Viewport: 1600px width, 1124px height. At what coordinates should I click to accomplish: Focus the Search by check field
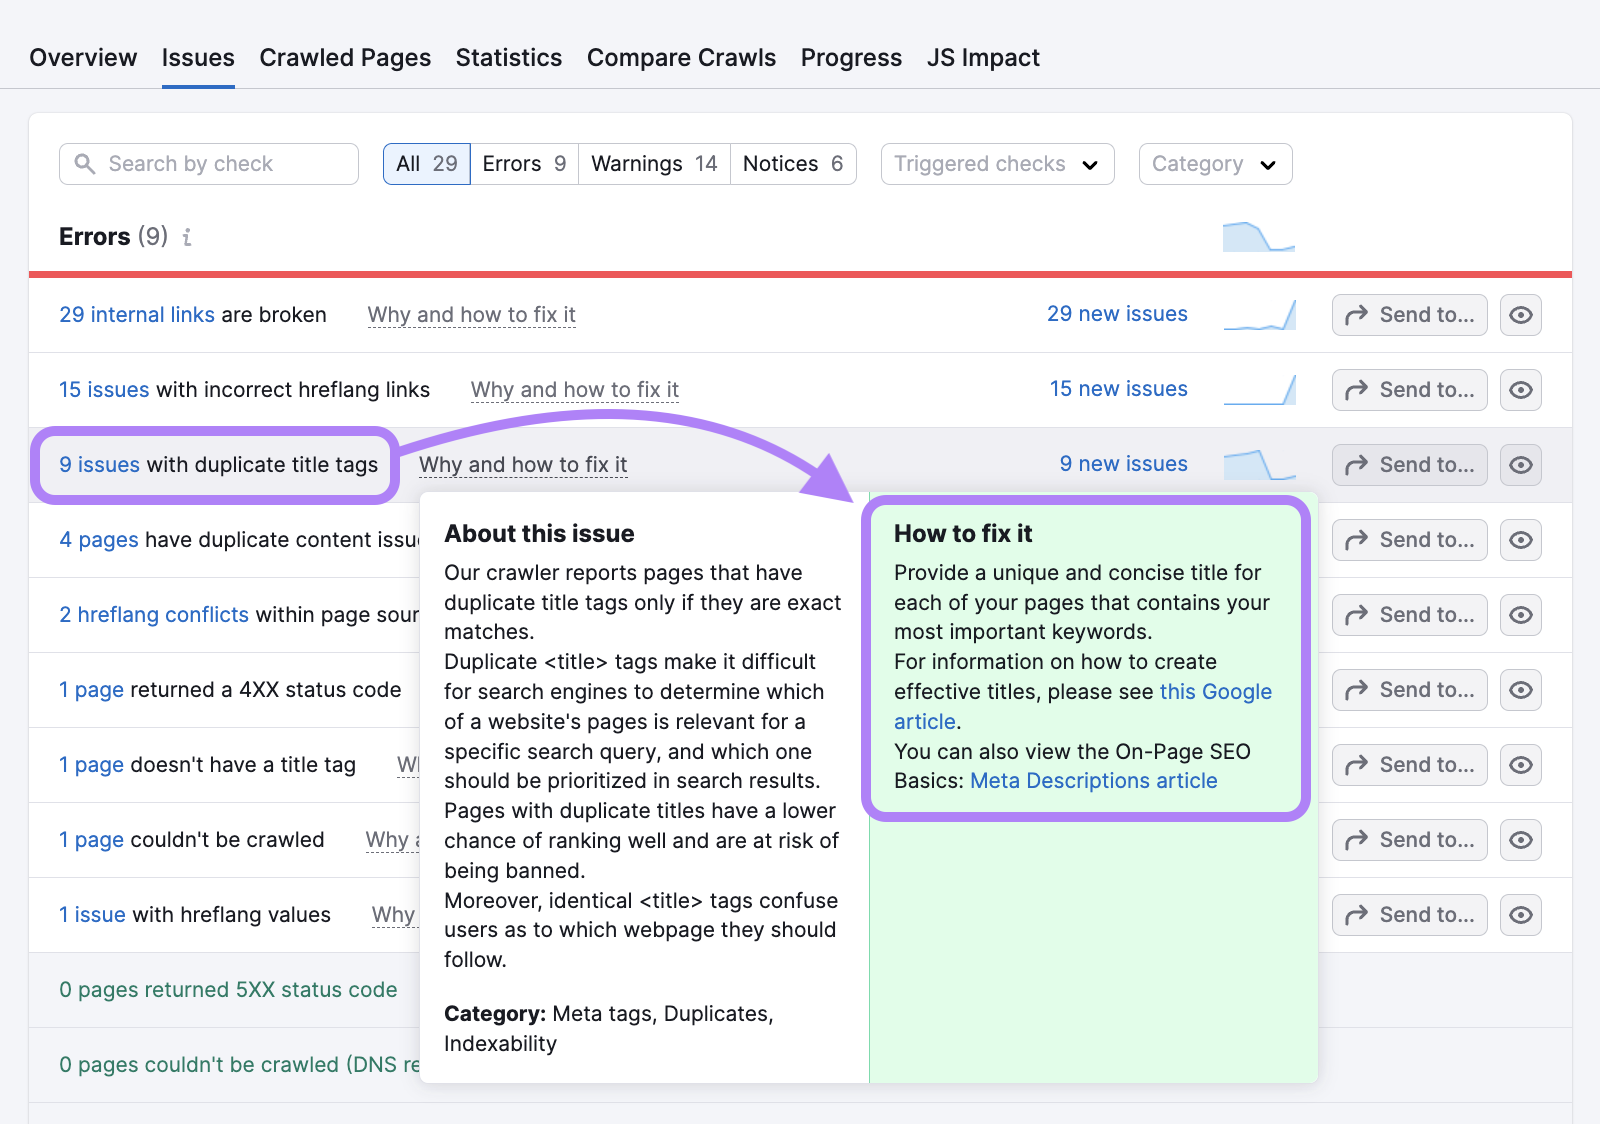[x=209, y=164]
